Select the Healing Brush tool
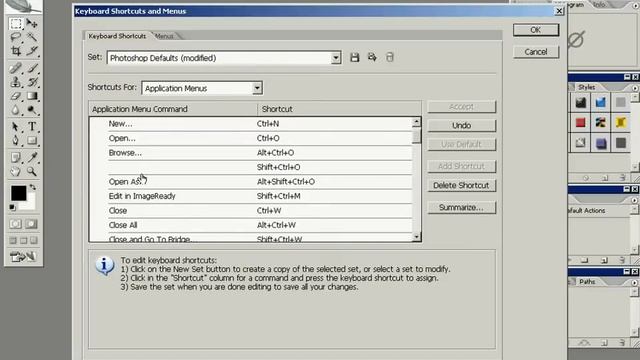Viewport: 640px width, 360px height. (x=16, y=68)
